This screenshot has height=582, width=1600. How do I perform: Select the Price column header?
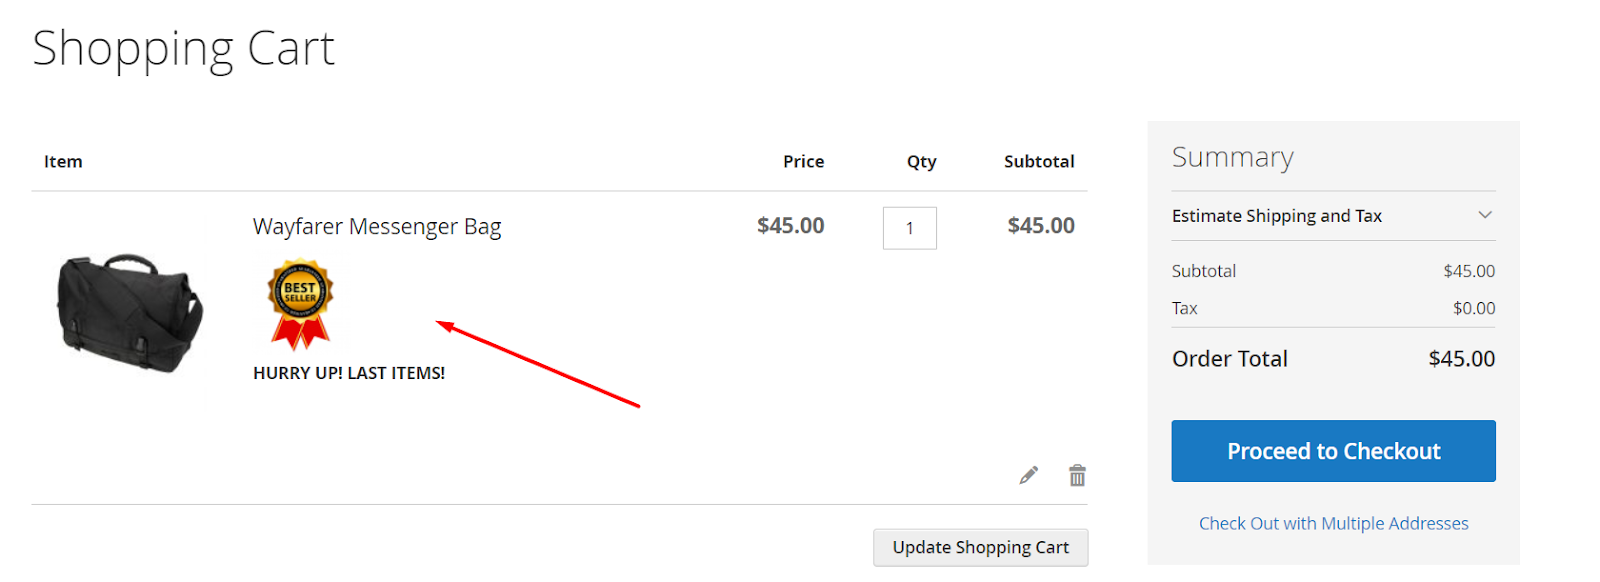803,162
